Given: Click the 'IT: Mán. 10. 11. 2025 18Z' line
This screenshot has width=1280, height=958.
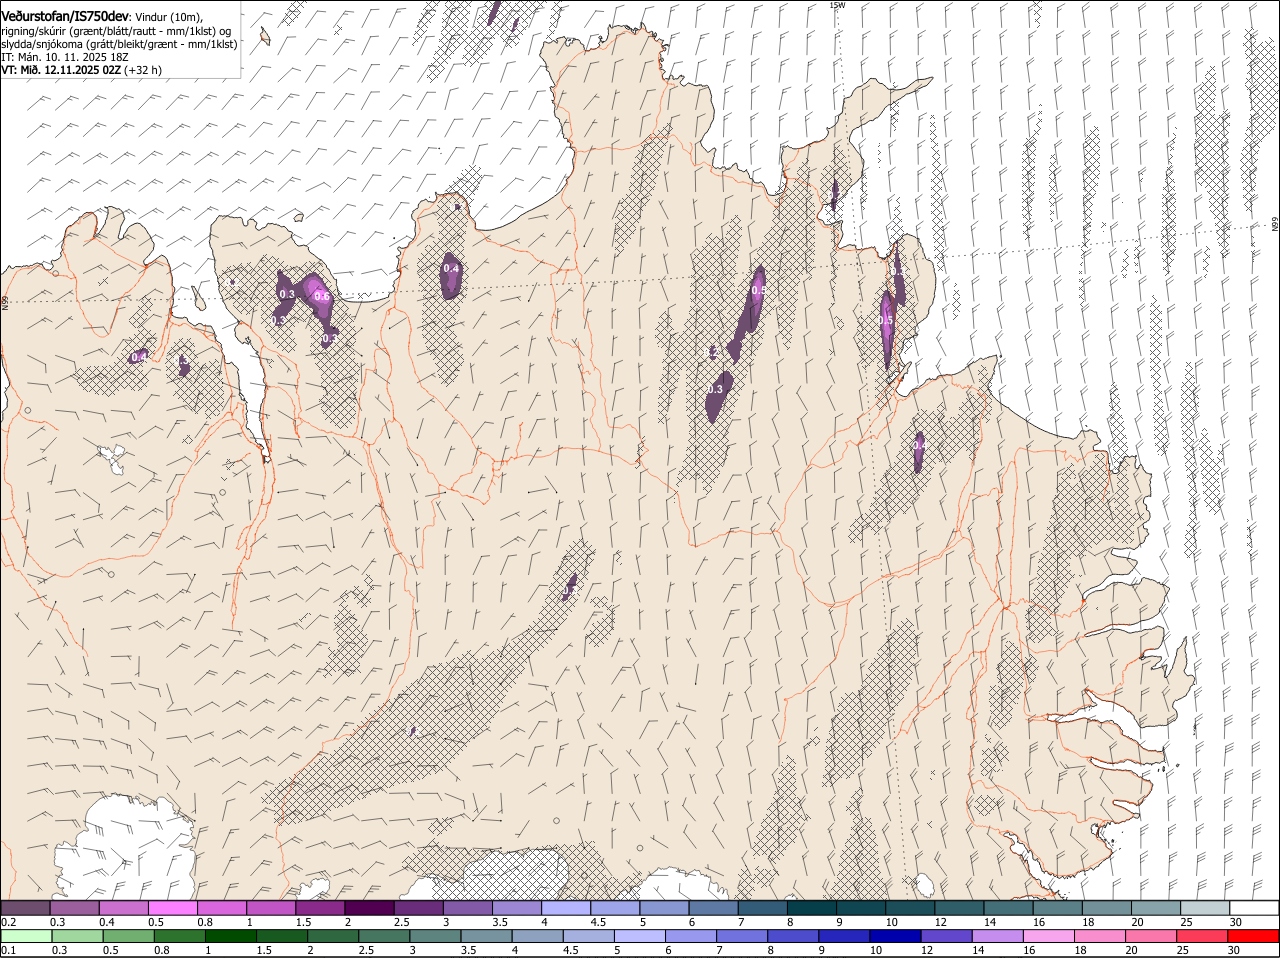Looking at the screenshot, I should (65, 57).
